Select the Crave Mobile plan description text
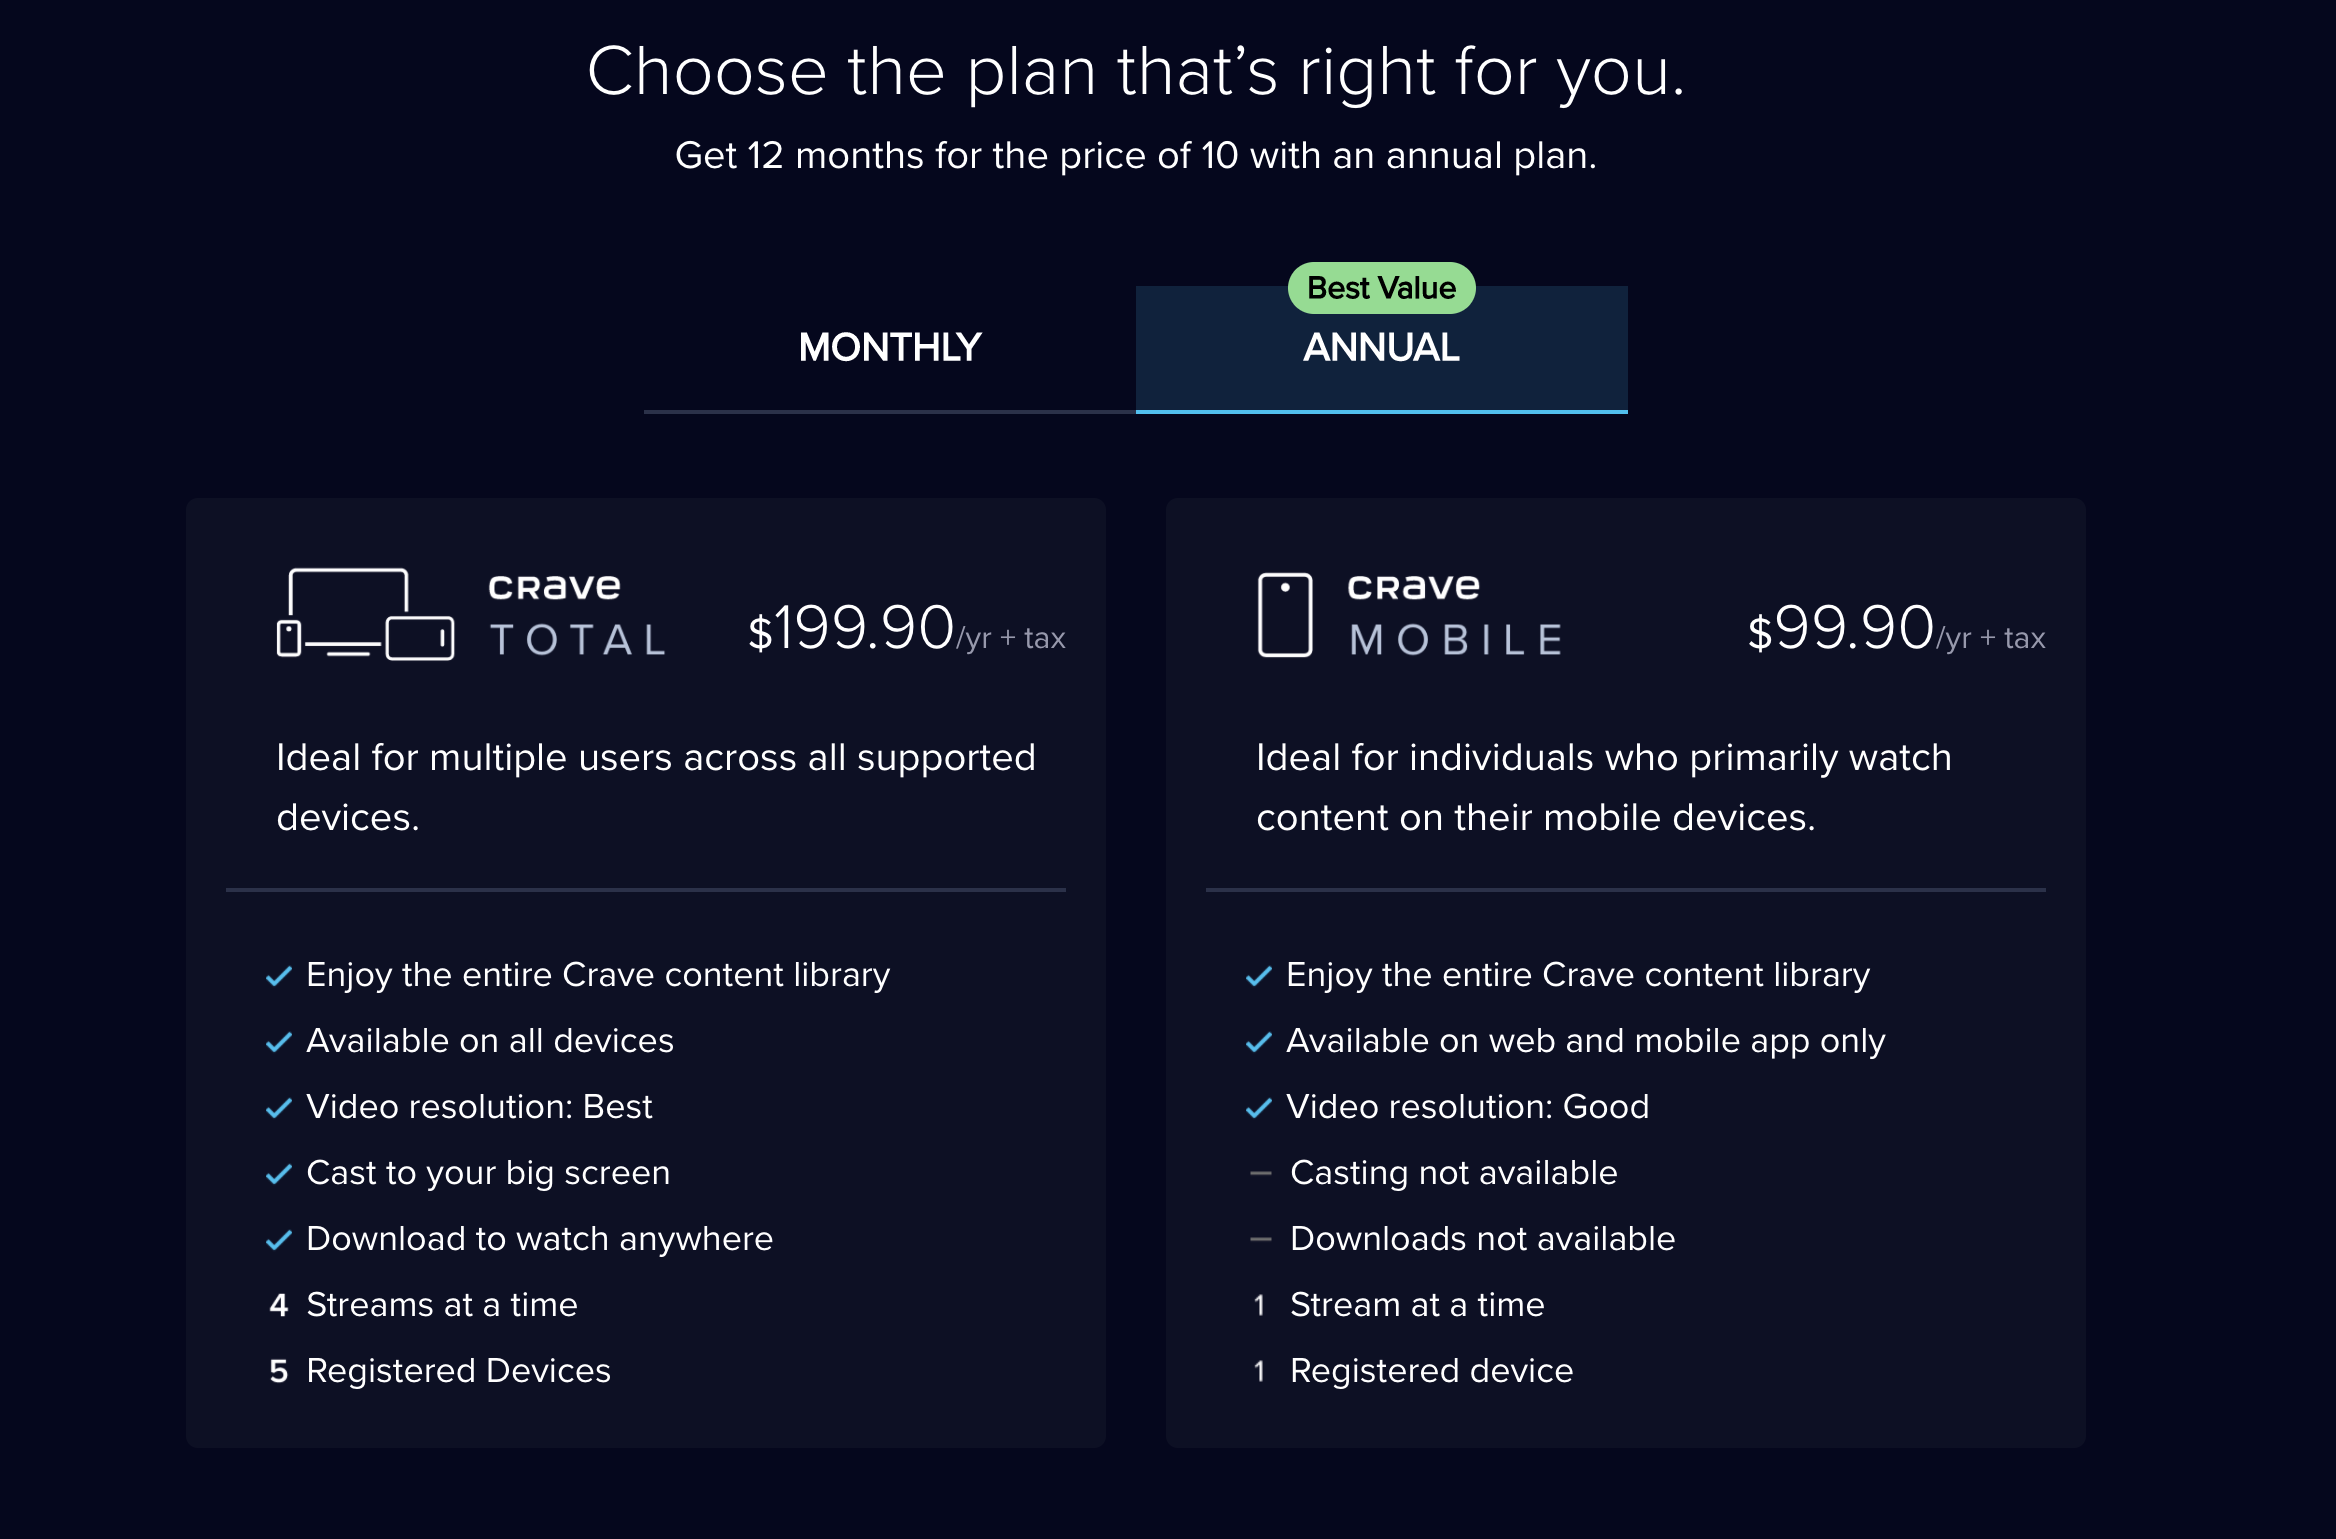 (x=1604, y=787)
